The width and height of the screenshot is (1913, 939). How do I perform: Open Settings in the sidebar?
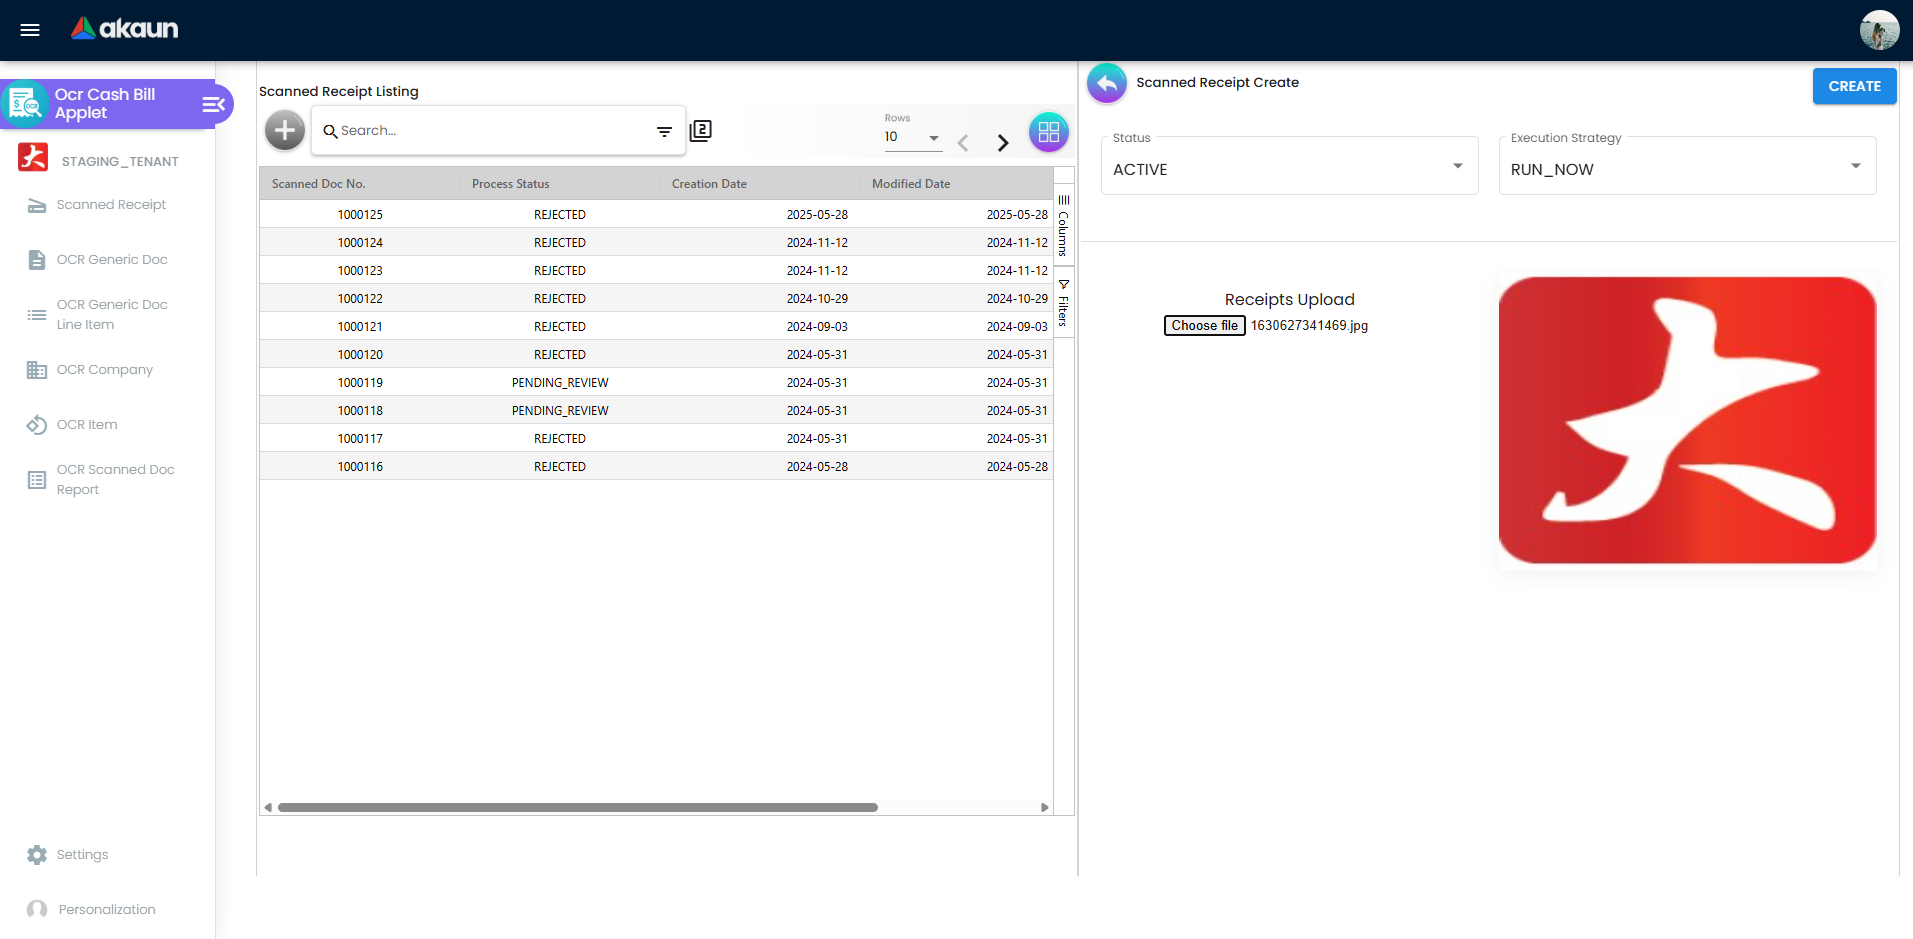click(x=82, y=855)
